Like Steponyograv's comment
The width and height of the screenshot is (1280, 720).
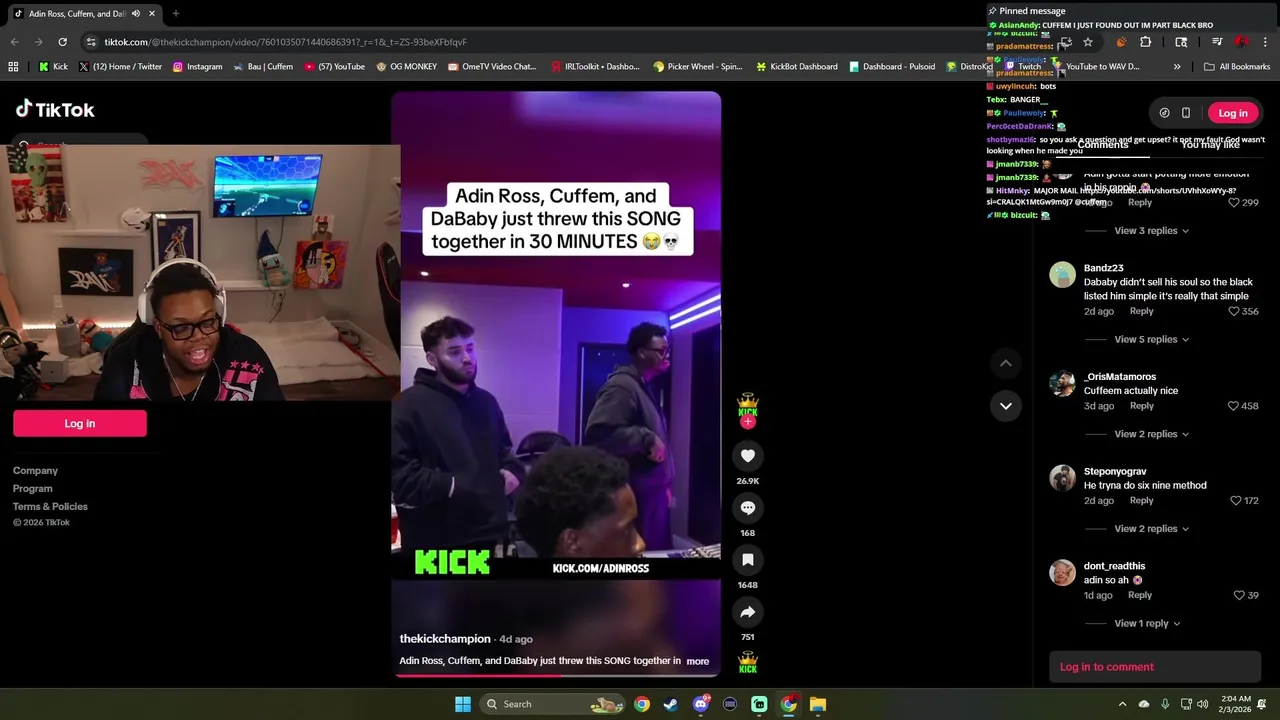click(x=1236, y=501)
